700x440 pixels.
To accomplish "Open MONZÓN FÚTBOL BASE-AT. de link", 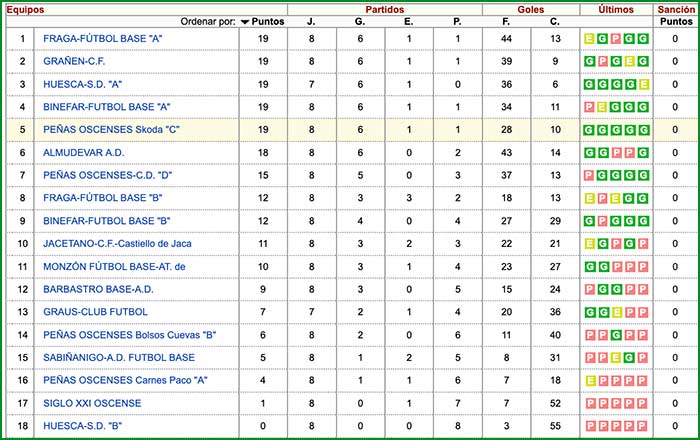I will click(x=115, y=266).
